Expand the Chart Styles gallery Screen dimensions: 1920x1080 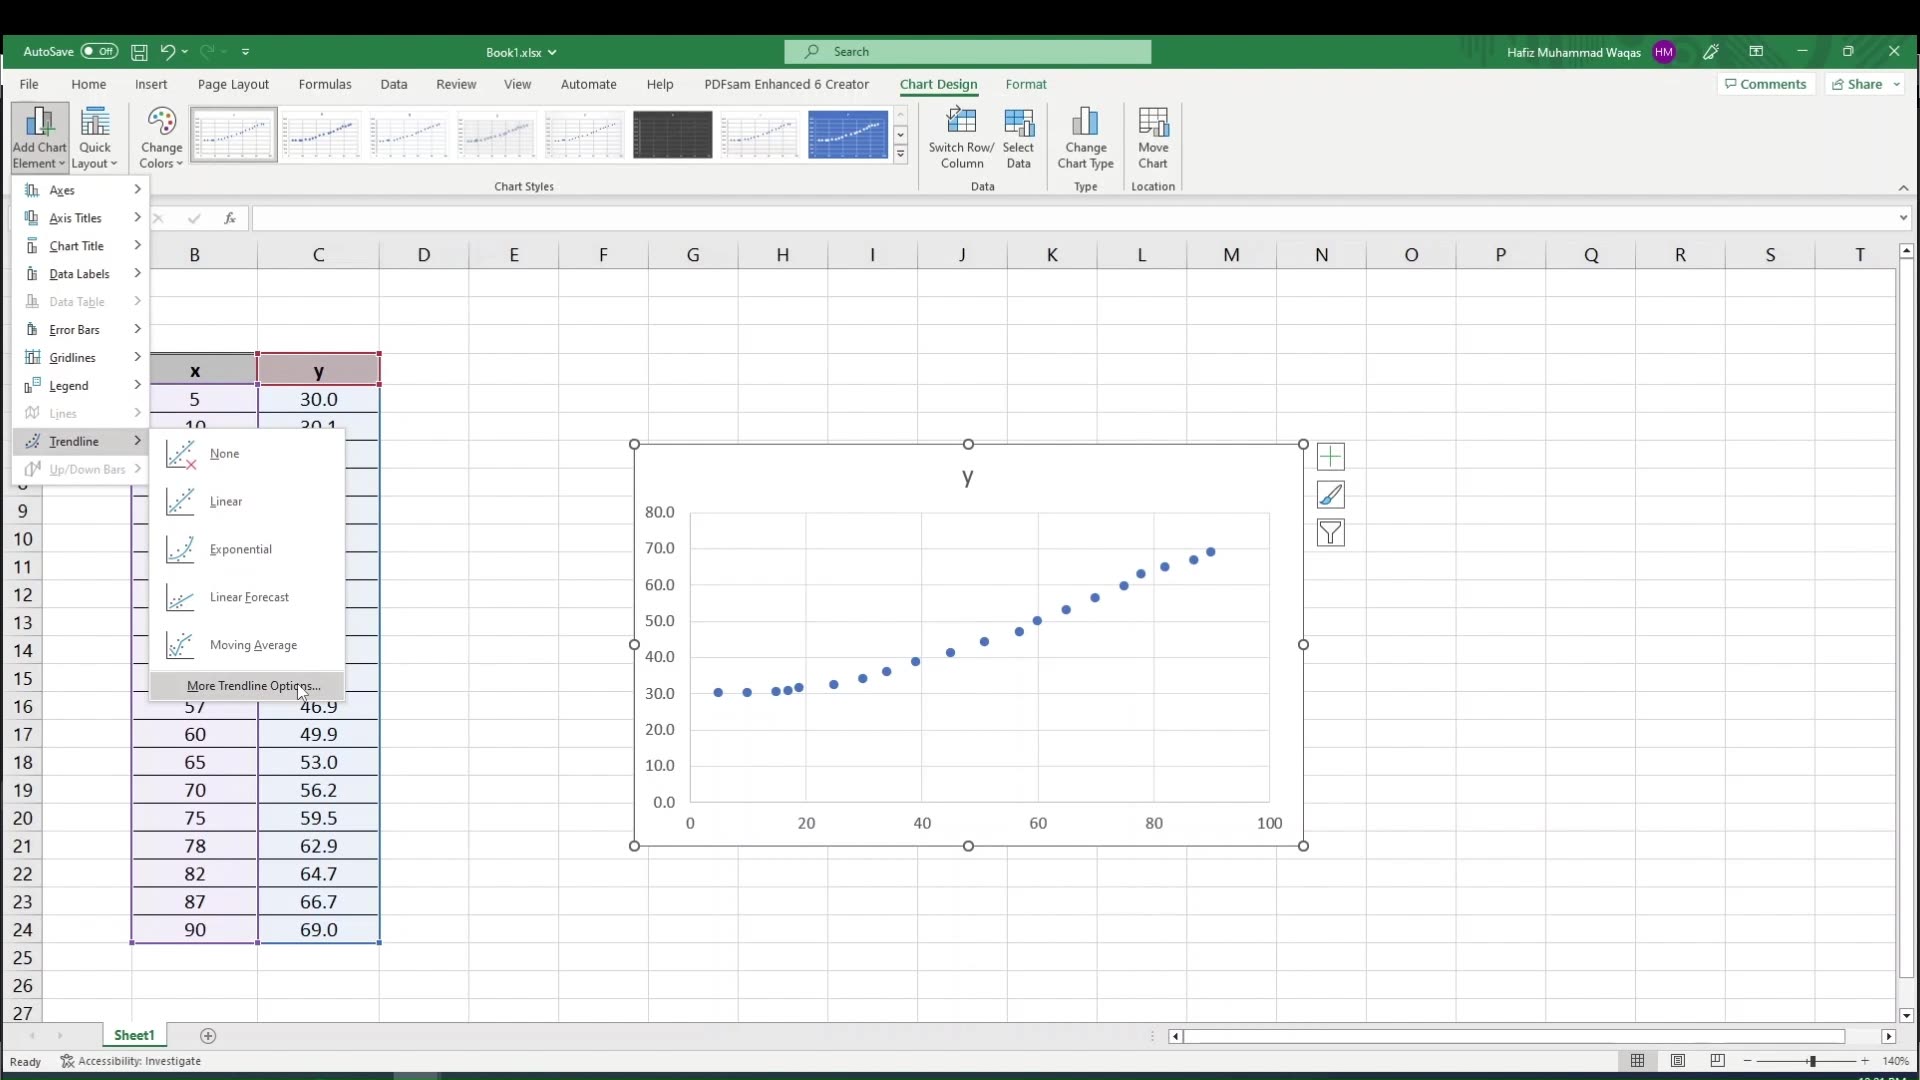[901, 154]
